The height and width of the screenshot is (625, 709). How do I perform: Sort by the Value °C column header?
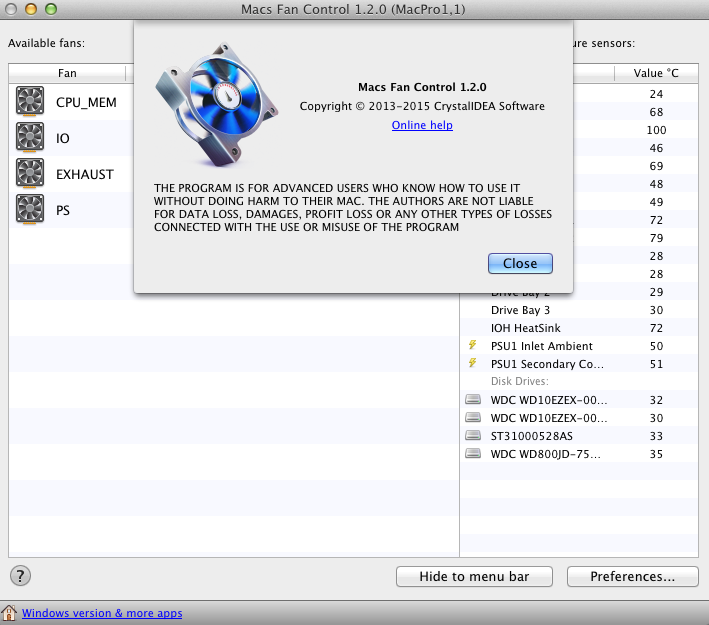656,73
